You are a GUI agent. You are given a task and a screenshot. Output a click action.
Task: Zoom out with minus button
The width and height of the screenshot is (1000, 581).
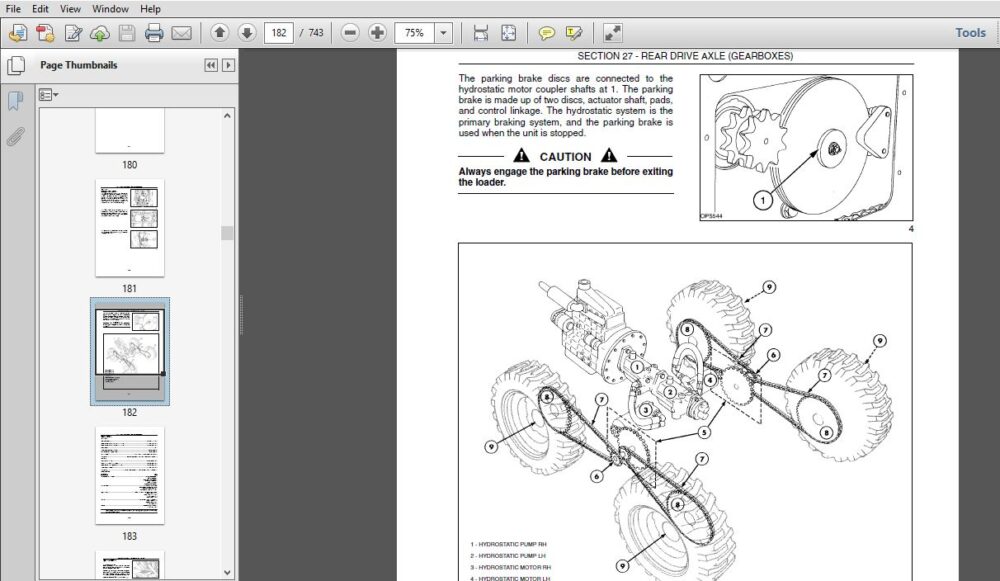click(x=349, y=33)
